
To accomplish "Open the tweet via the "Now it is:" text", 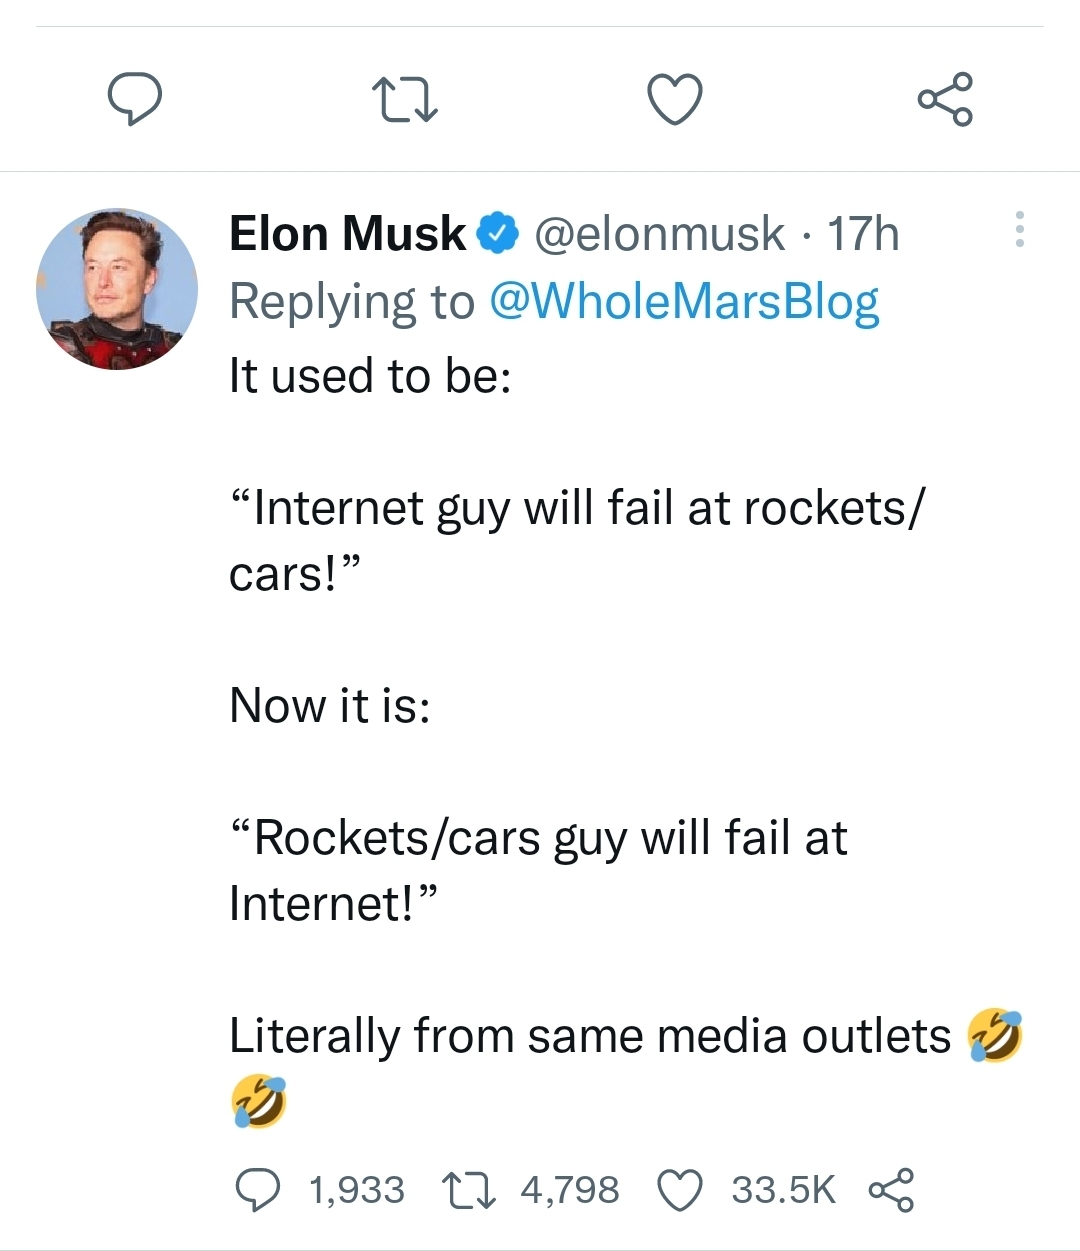I will point(330,705).
